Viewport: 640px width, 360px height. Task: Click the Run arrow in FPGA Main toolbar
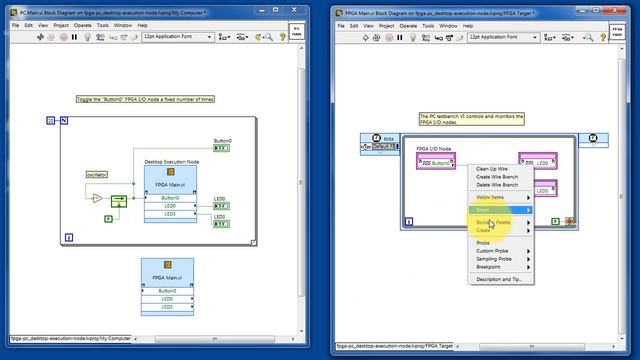coord(365,38)
